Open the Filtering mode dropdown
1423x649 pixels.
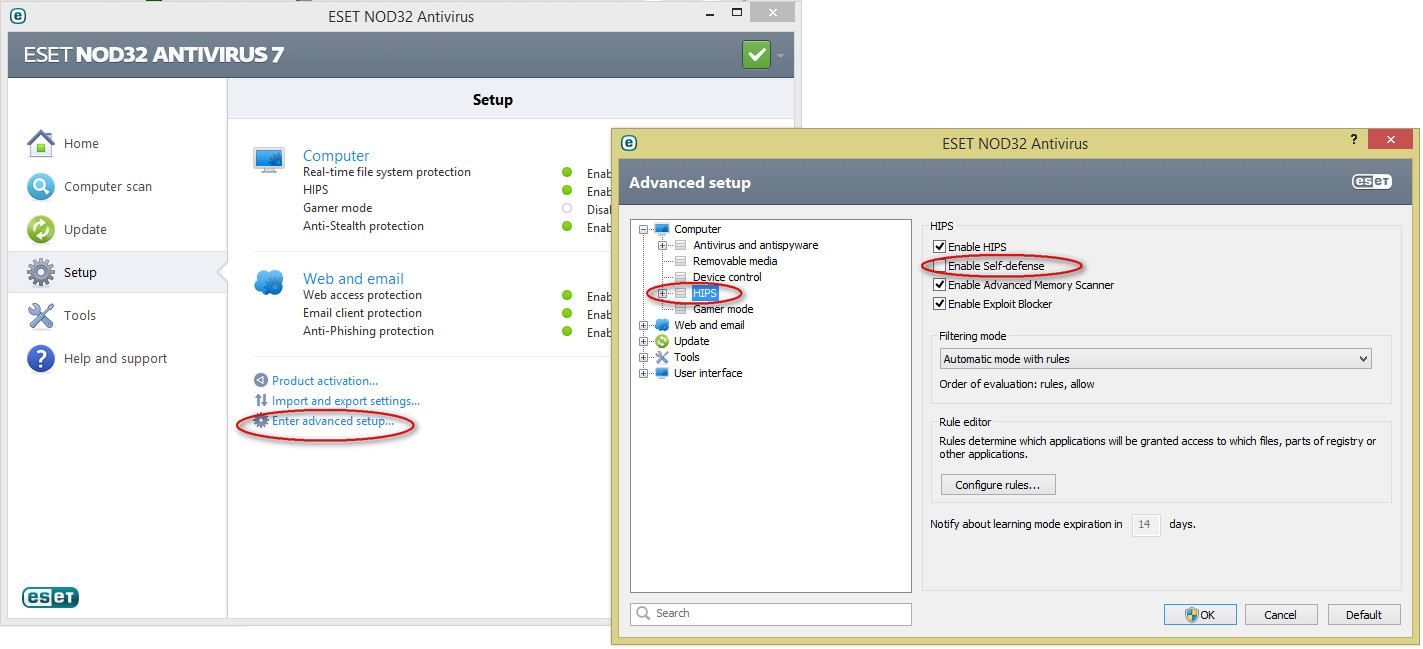[x=1156, y=358]
